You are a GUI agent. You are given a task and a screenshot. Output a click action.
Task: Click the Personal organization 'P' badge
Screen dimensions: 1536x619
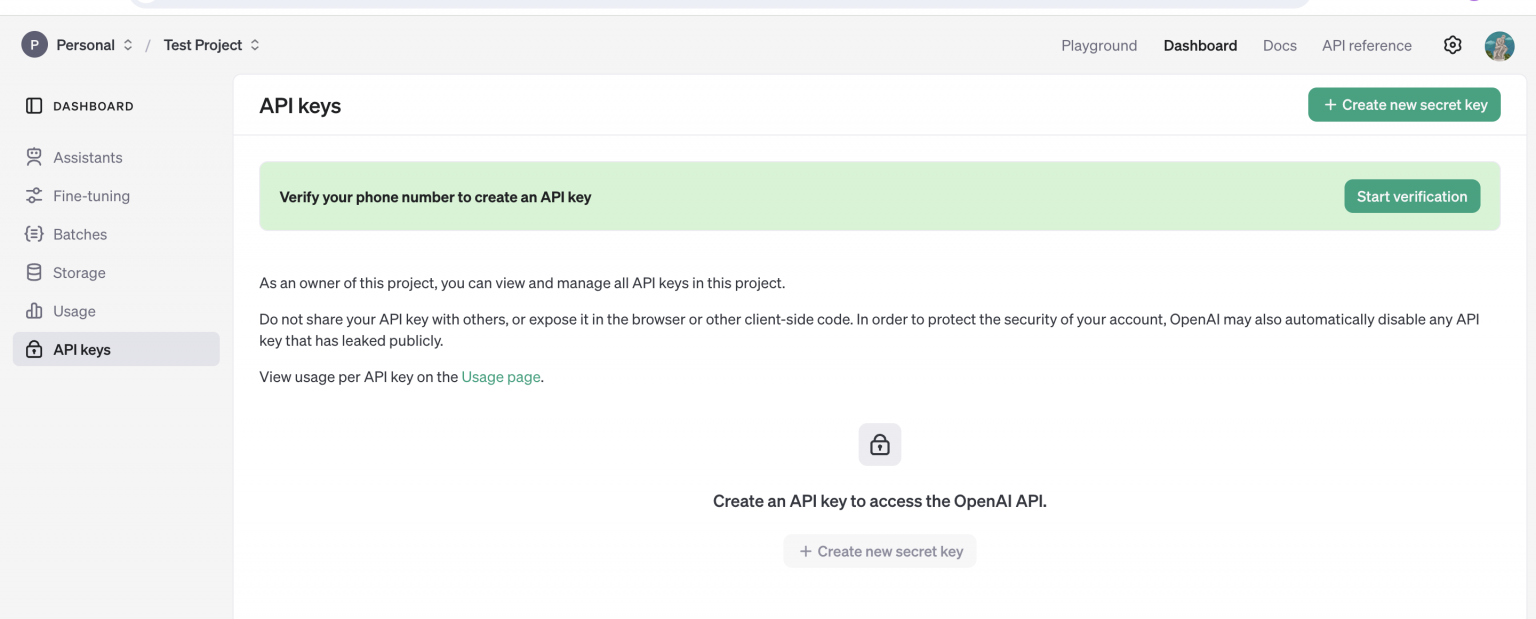pyautogui.click(x=35, y=45)
